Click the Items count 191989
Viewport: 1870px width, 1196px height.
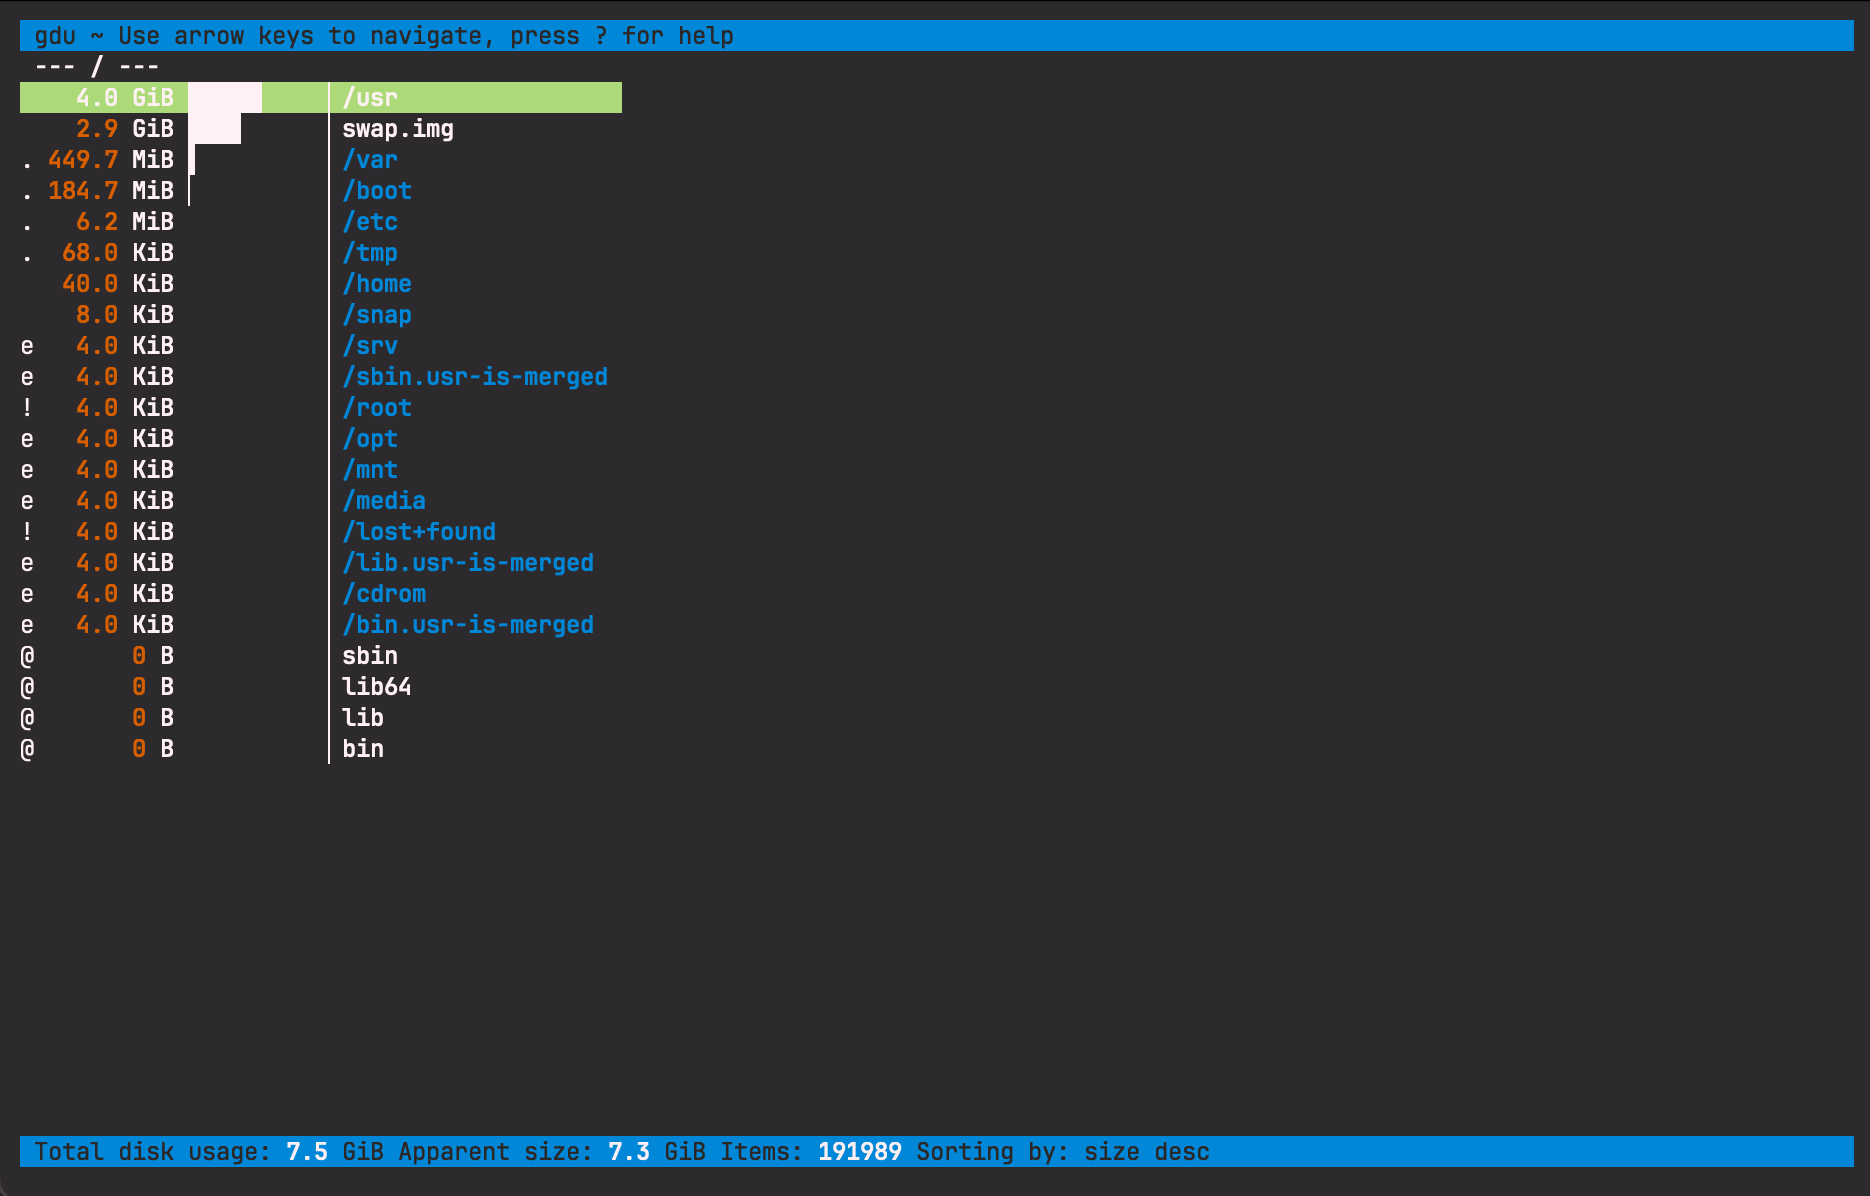pos(860,1151)
